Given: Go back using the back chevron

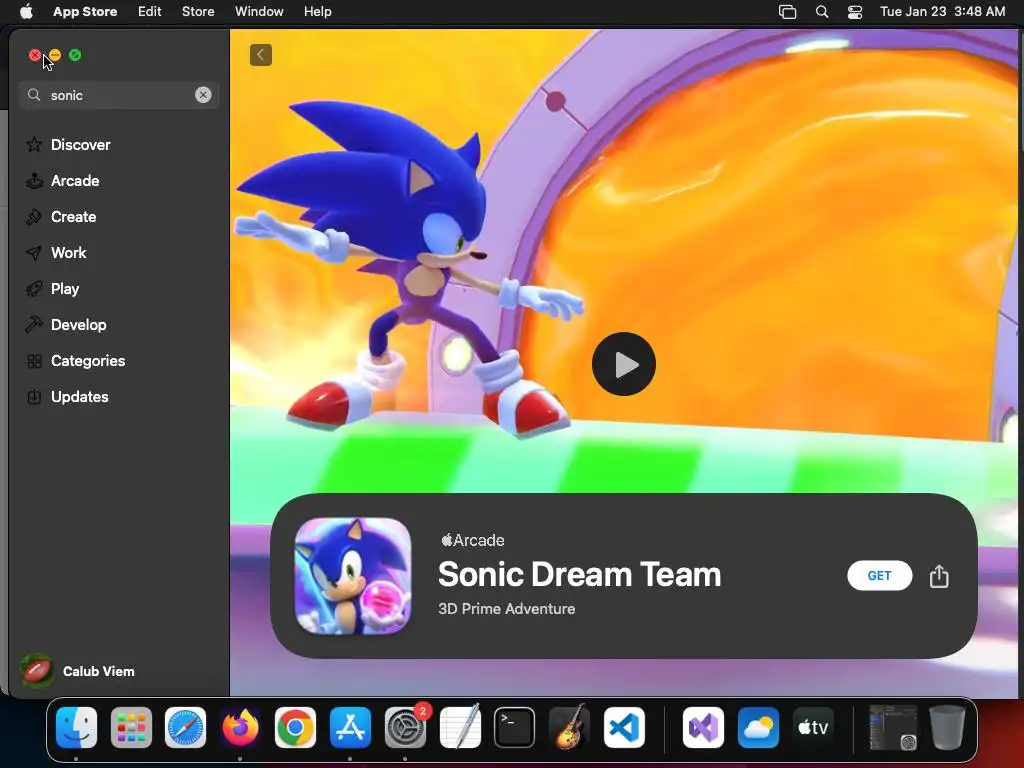Looking at the screenshot, I should [261, 55].
